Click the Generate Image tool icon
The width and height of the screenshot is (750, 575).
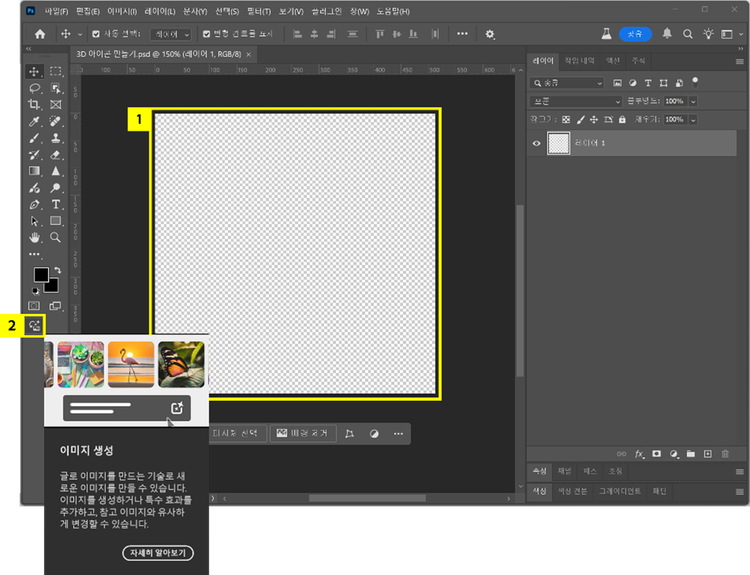pyautogui.click(x=34, y=325)
